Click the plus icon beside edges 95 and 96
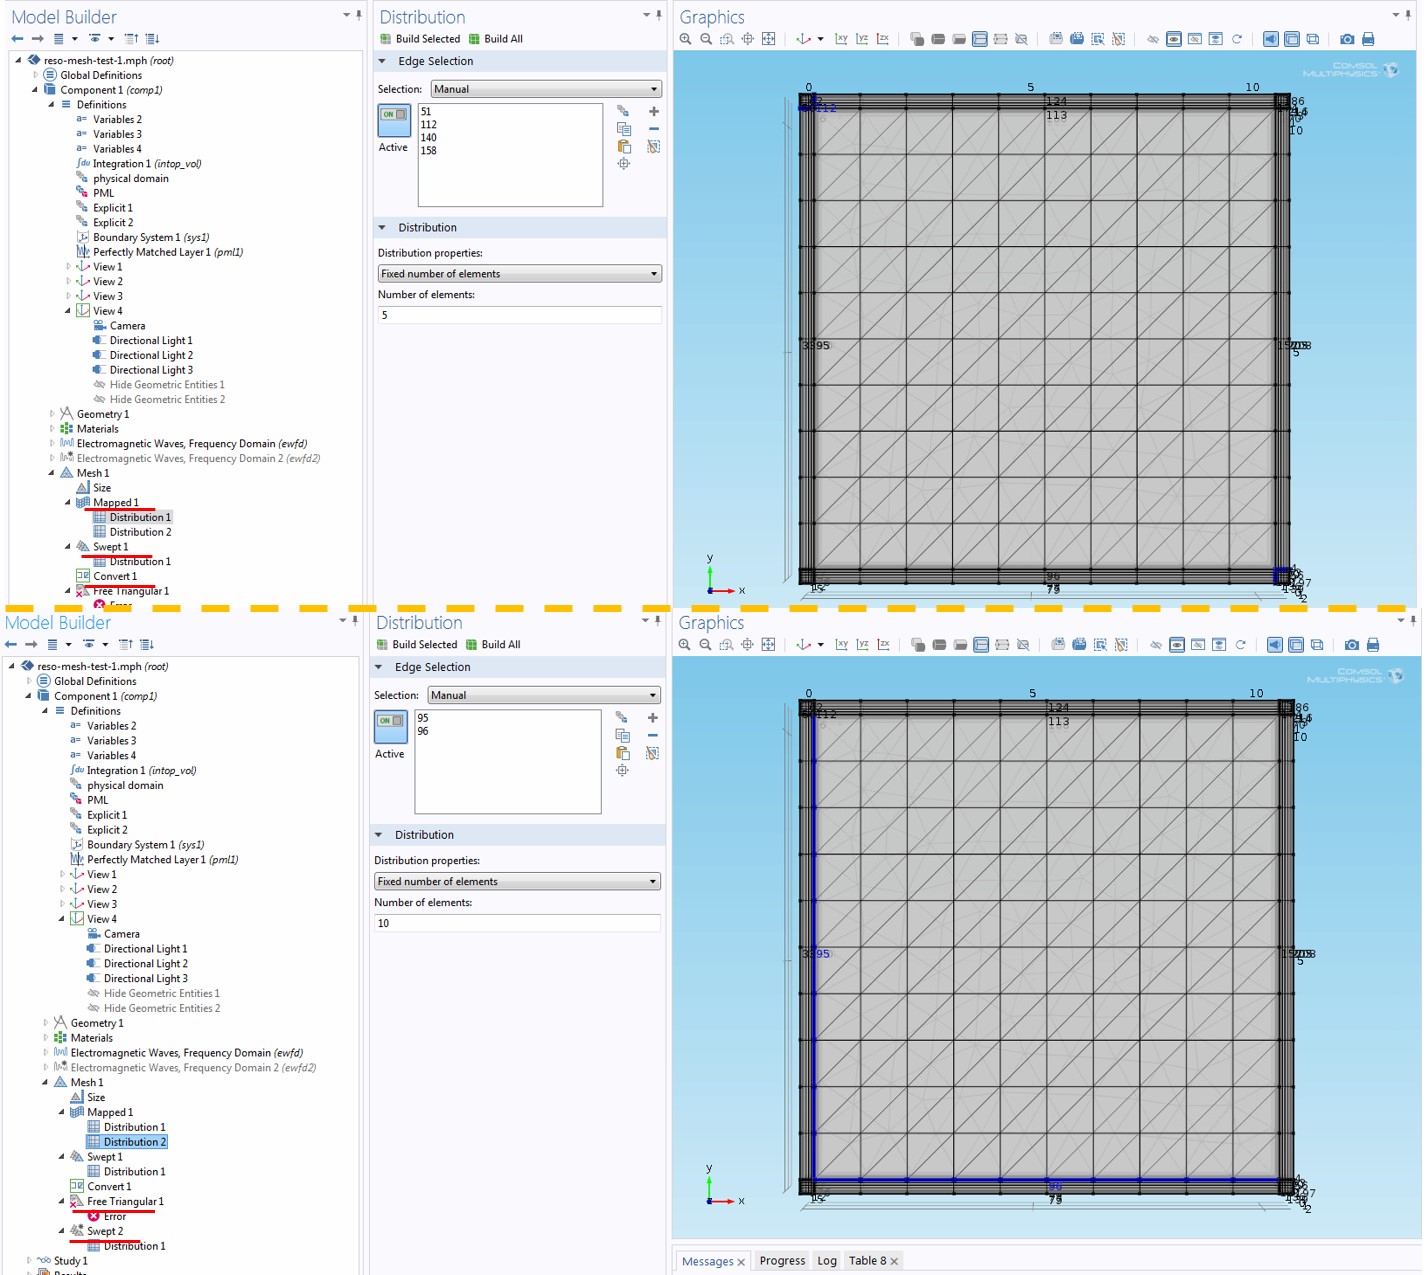1426x1275 pixels. click(652, 718)
